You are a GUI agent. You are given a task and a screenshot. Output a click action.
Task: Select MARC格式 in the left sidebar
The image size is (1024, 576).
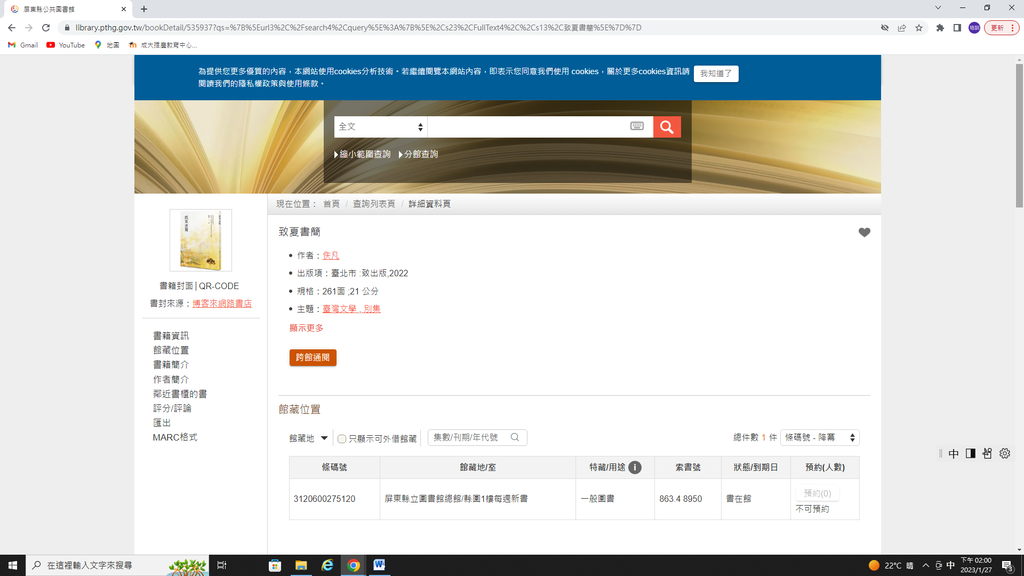[x=174, y=438]
